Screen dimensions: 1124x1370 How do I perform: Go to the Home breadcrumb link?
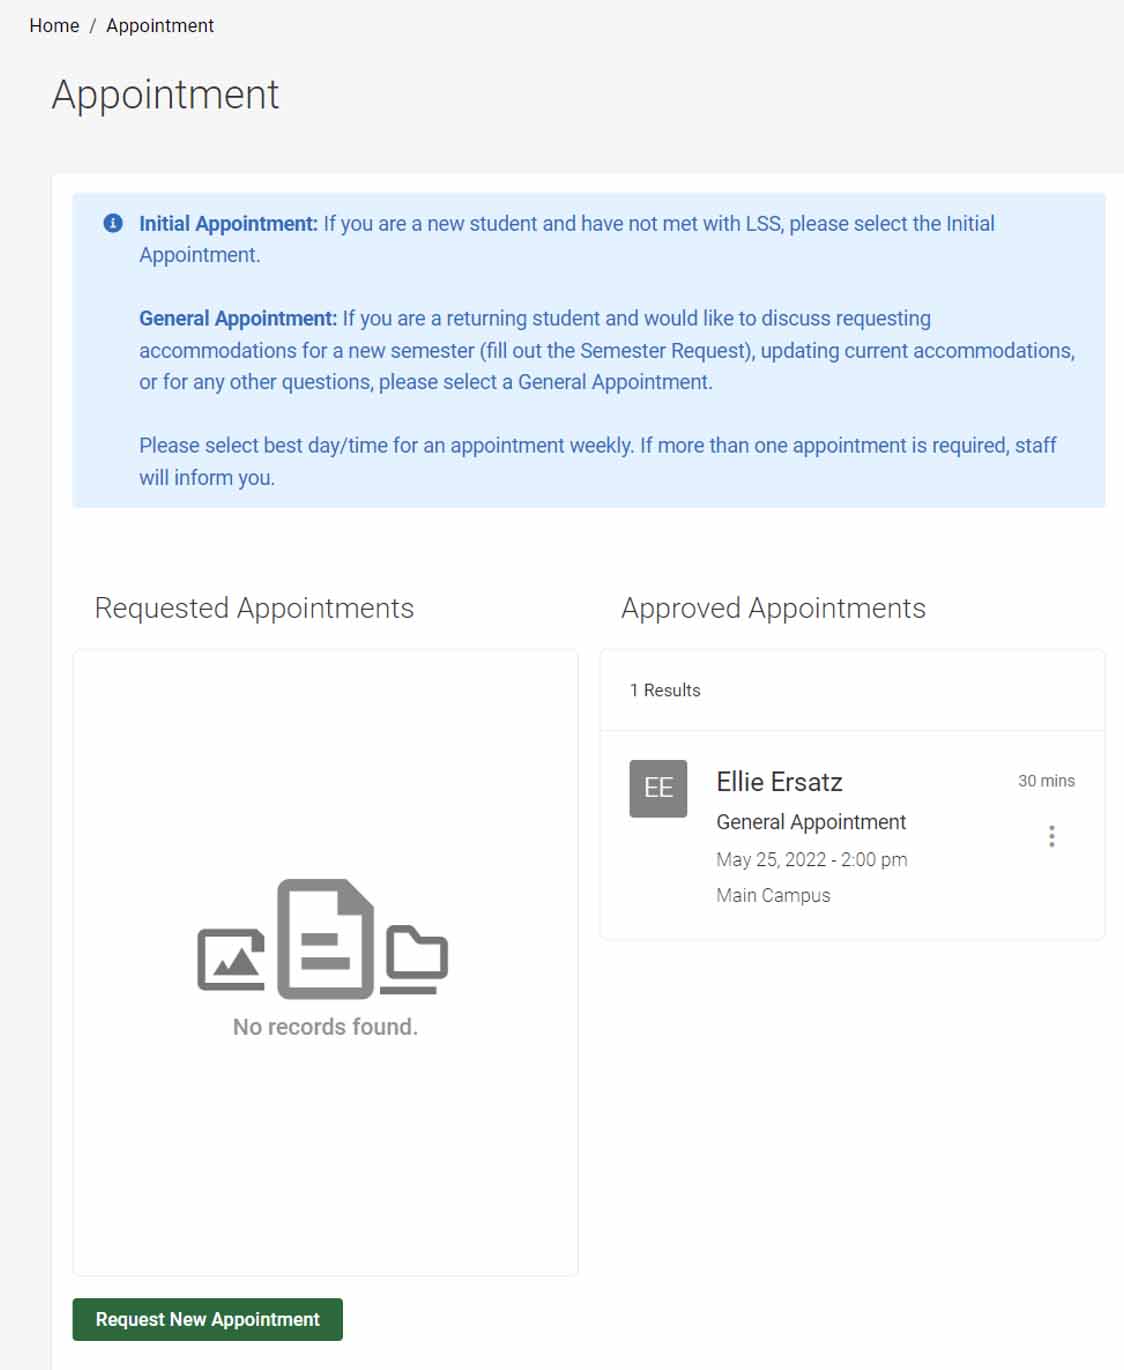tap(54, 25)
